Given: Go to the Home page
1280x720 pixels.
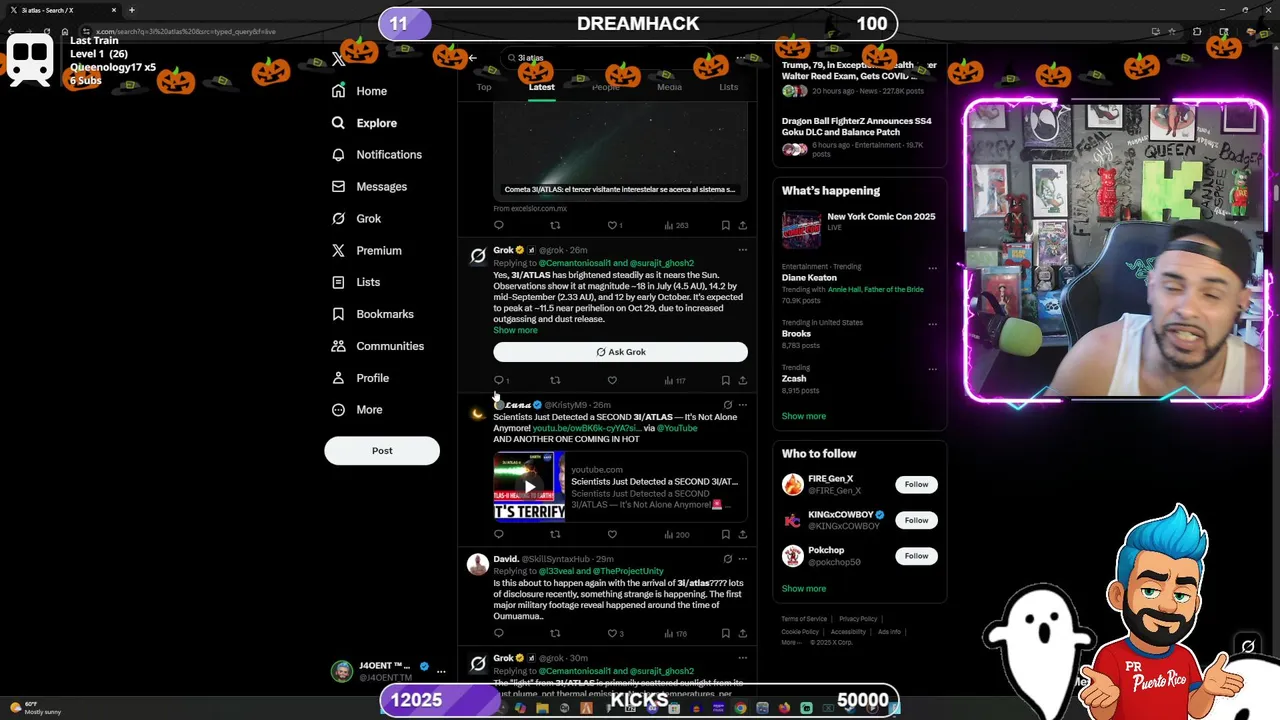Looking at the screenshot, I should (x=359, y=91).
